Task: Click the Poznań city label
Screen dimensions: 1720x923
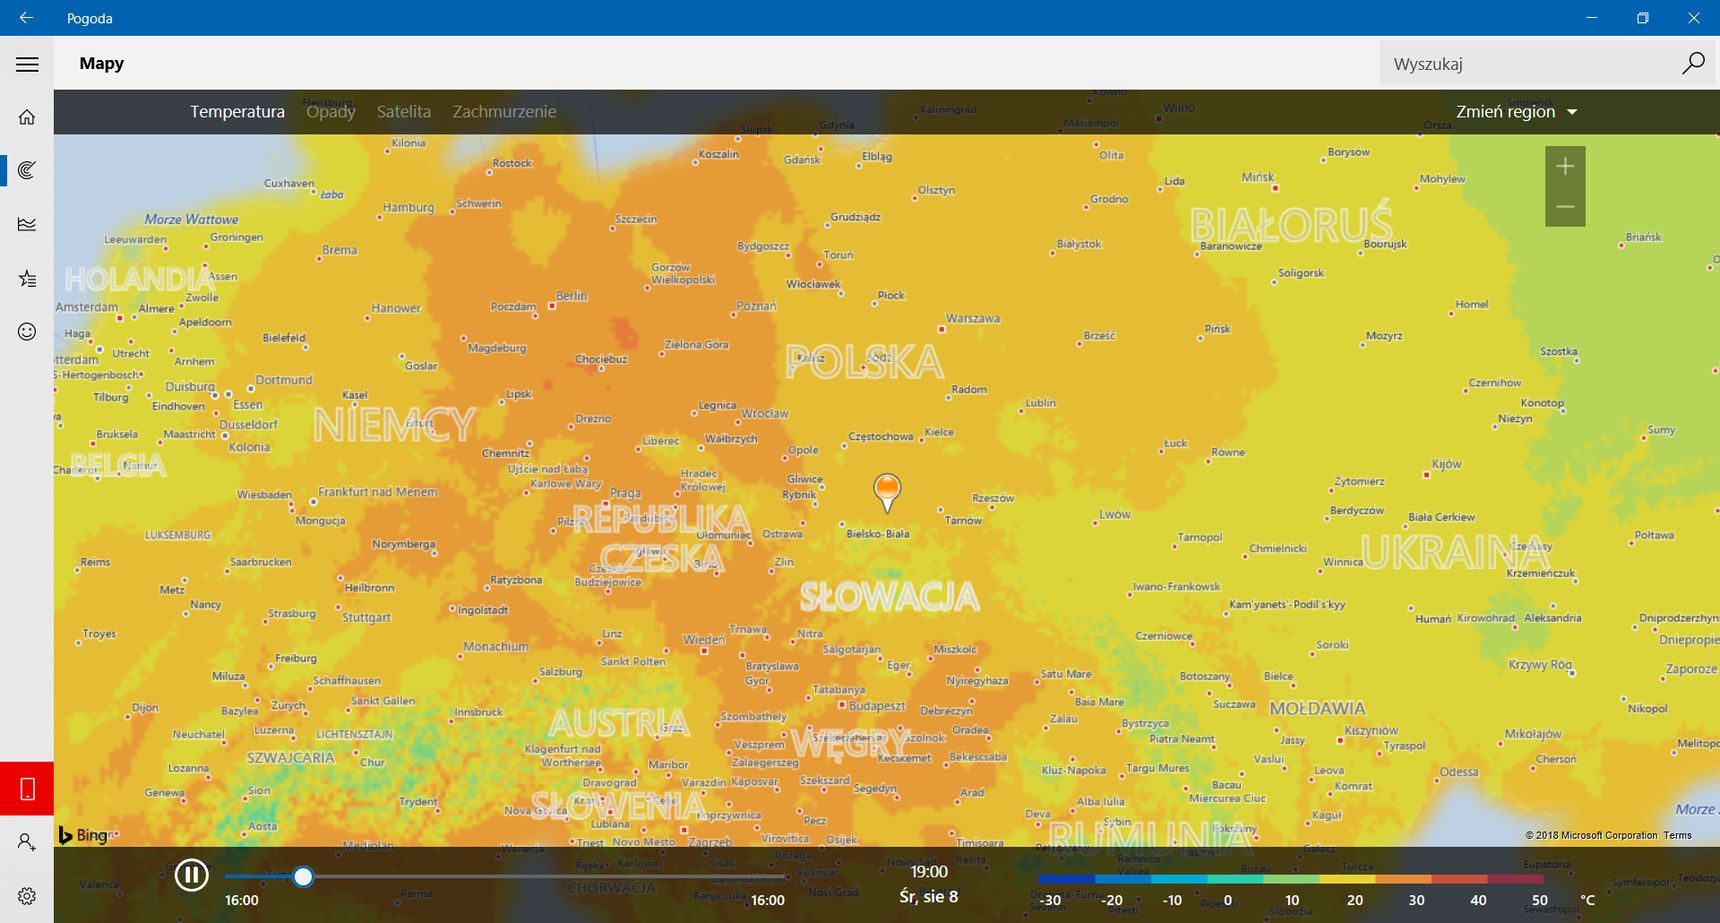Action: point(756,306)
